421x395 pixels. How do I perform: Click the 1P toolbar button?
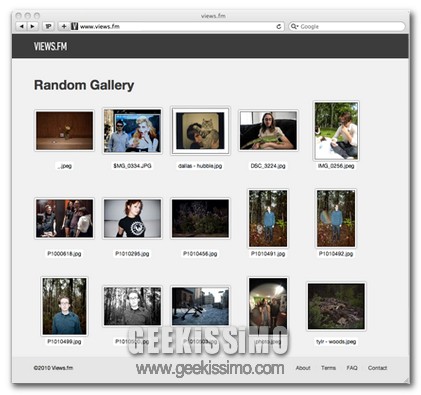click(48, 26)
